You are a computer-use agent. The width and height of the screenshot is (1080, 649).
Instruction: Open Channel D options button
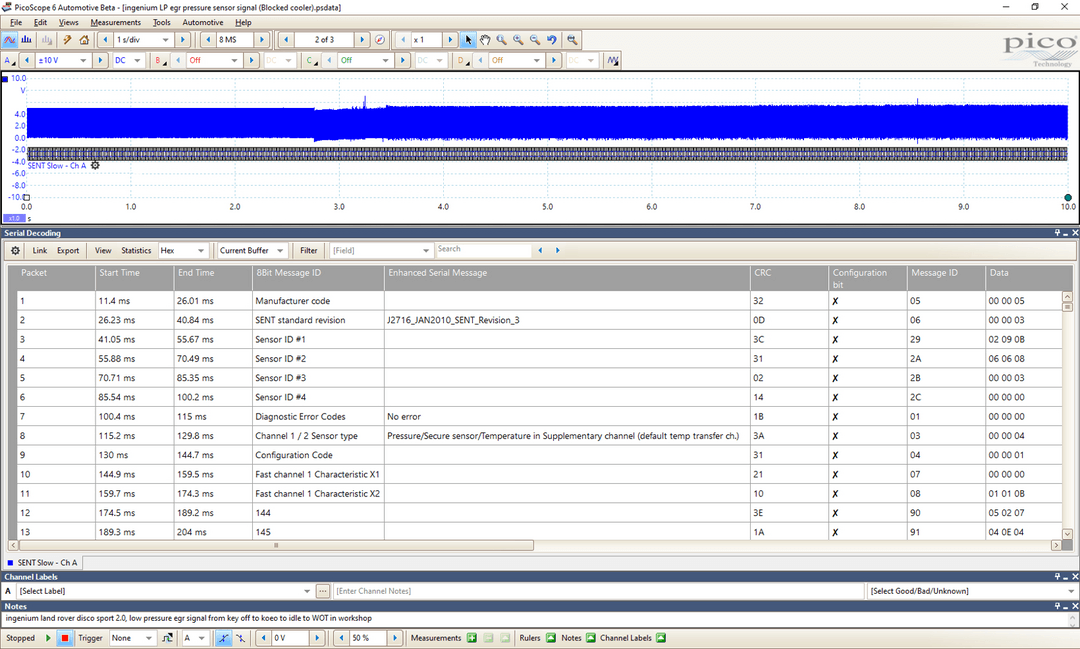(462, 61)
